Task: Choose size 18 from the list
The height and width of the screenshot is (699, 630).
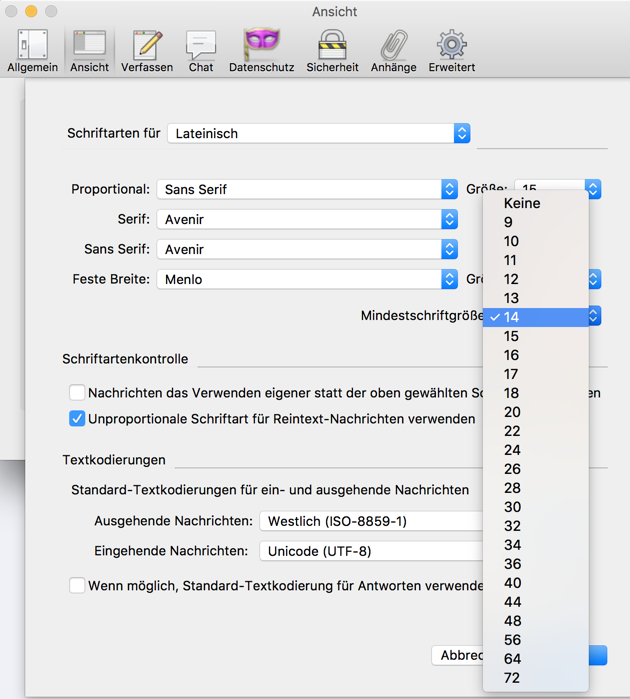Action: click(511, 393)
